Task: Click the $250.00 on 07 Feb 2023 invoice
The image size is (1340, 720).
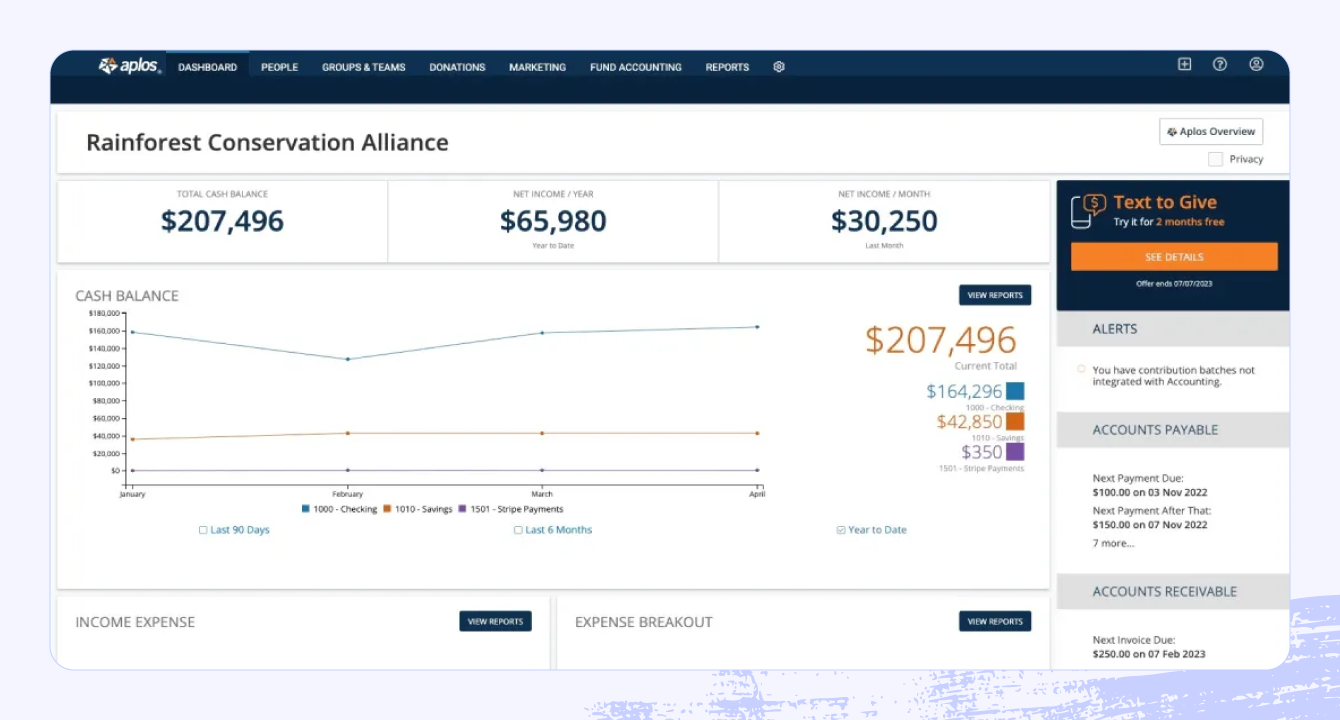Action: click(1149, 654)
